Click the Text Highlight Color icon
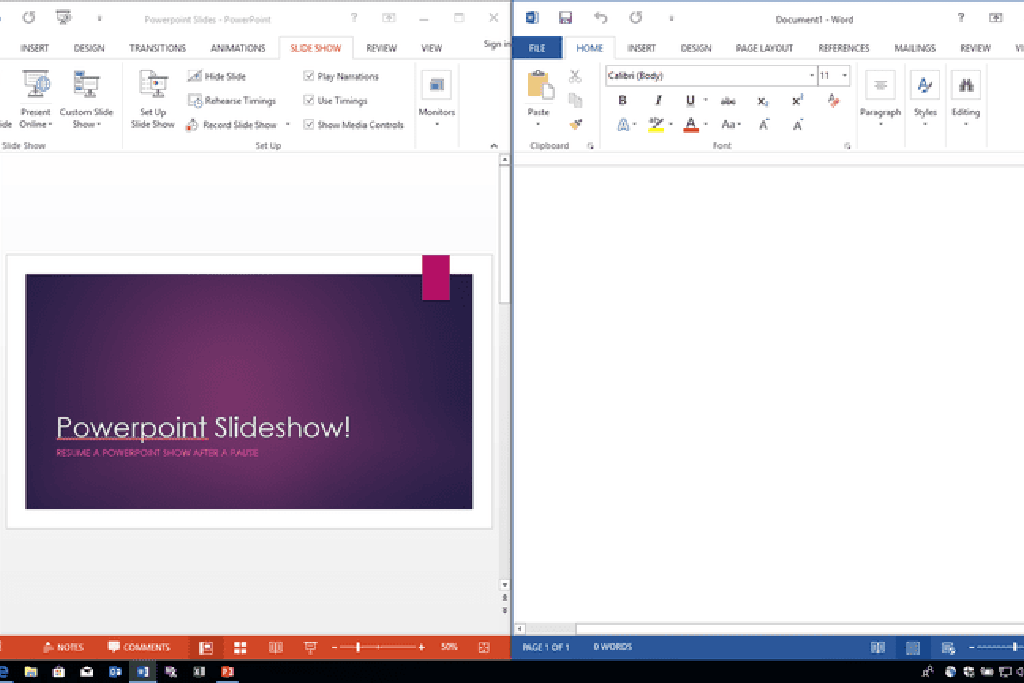Image resolution: width=1024 pixels, height=683 pixels. coord(656,125)
